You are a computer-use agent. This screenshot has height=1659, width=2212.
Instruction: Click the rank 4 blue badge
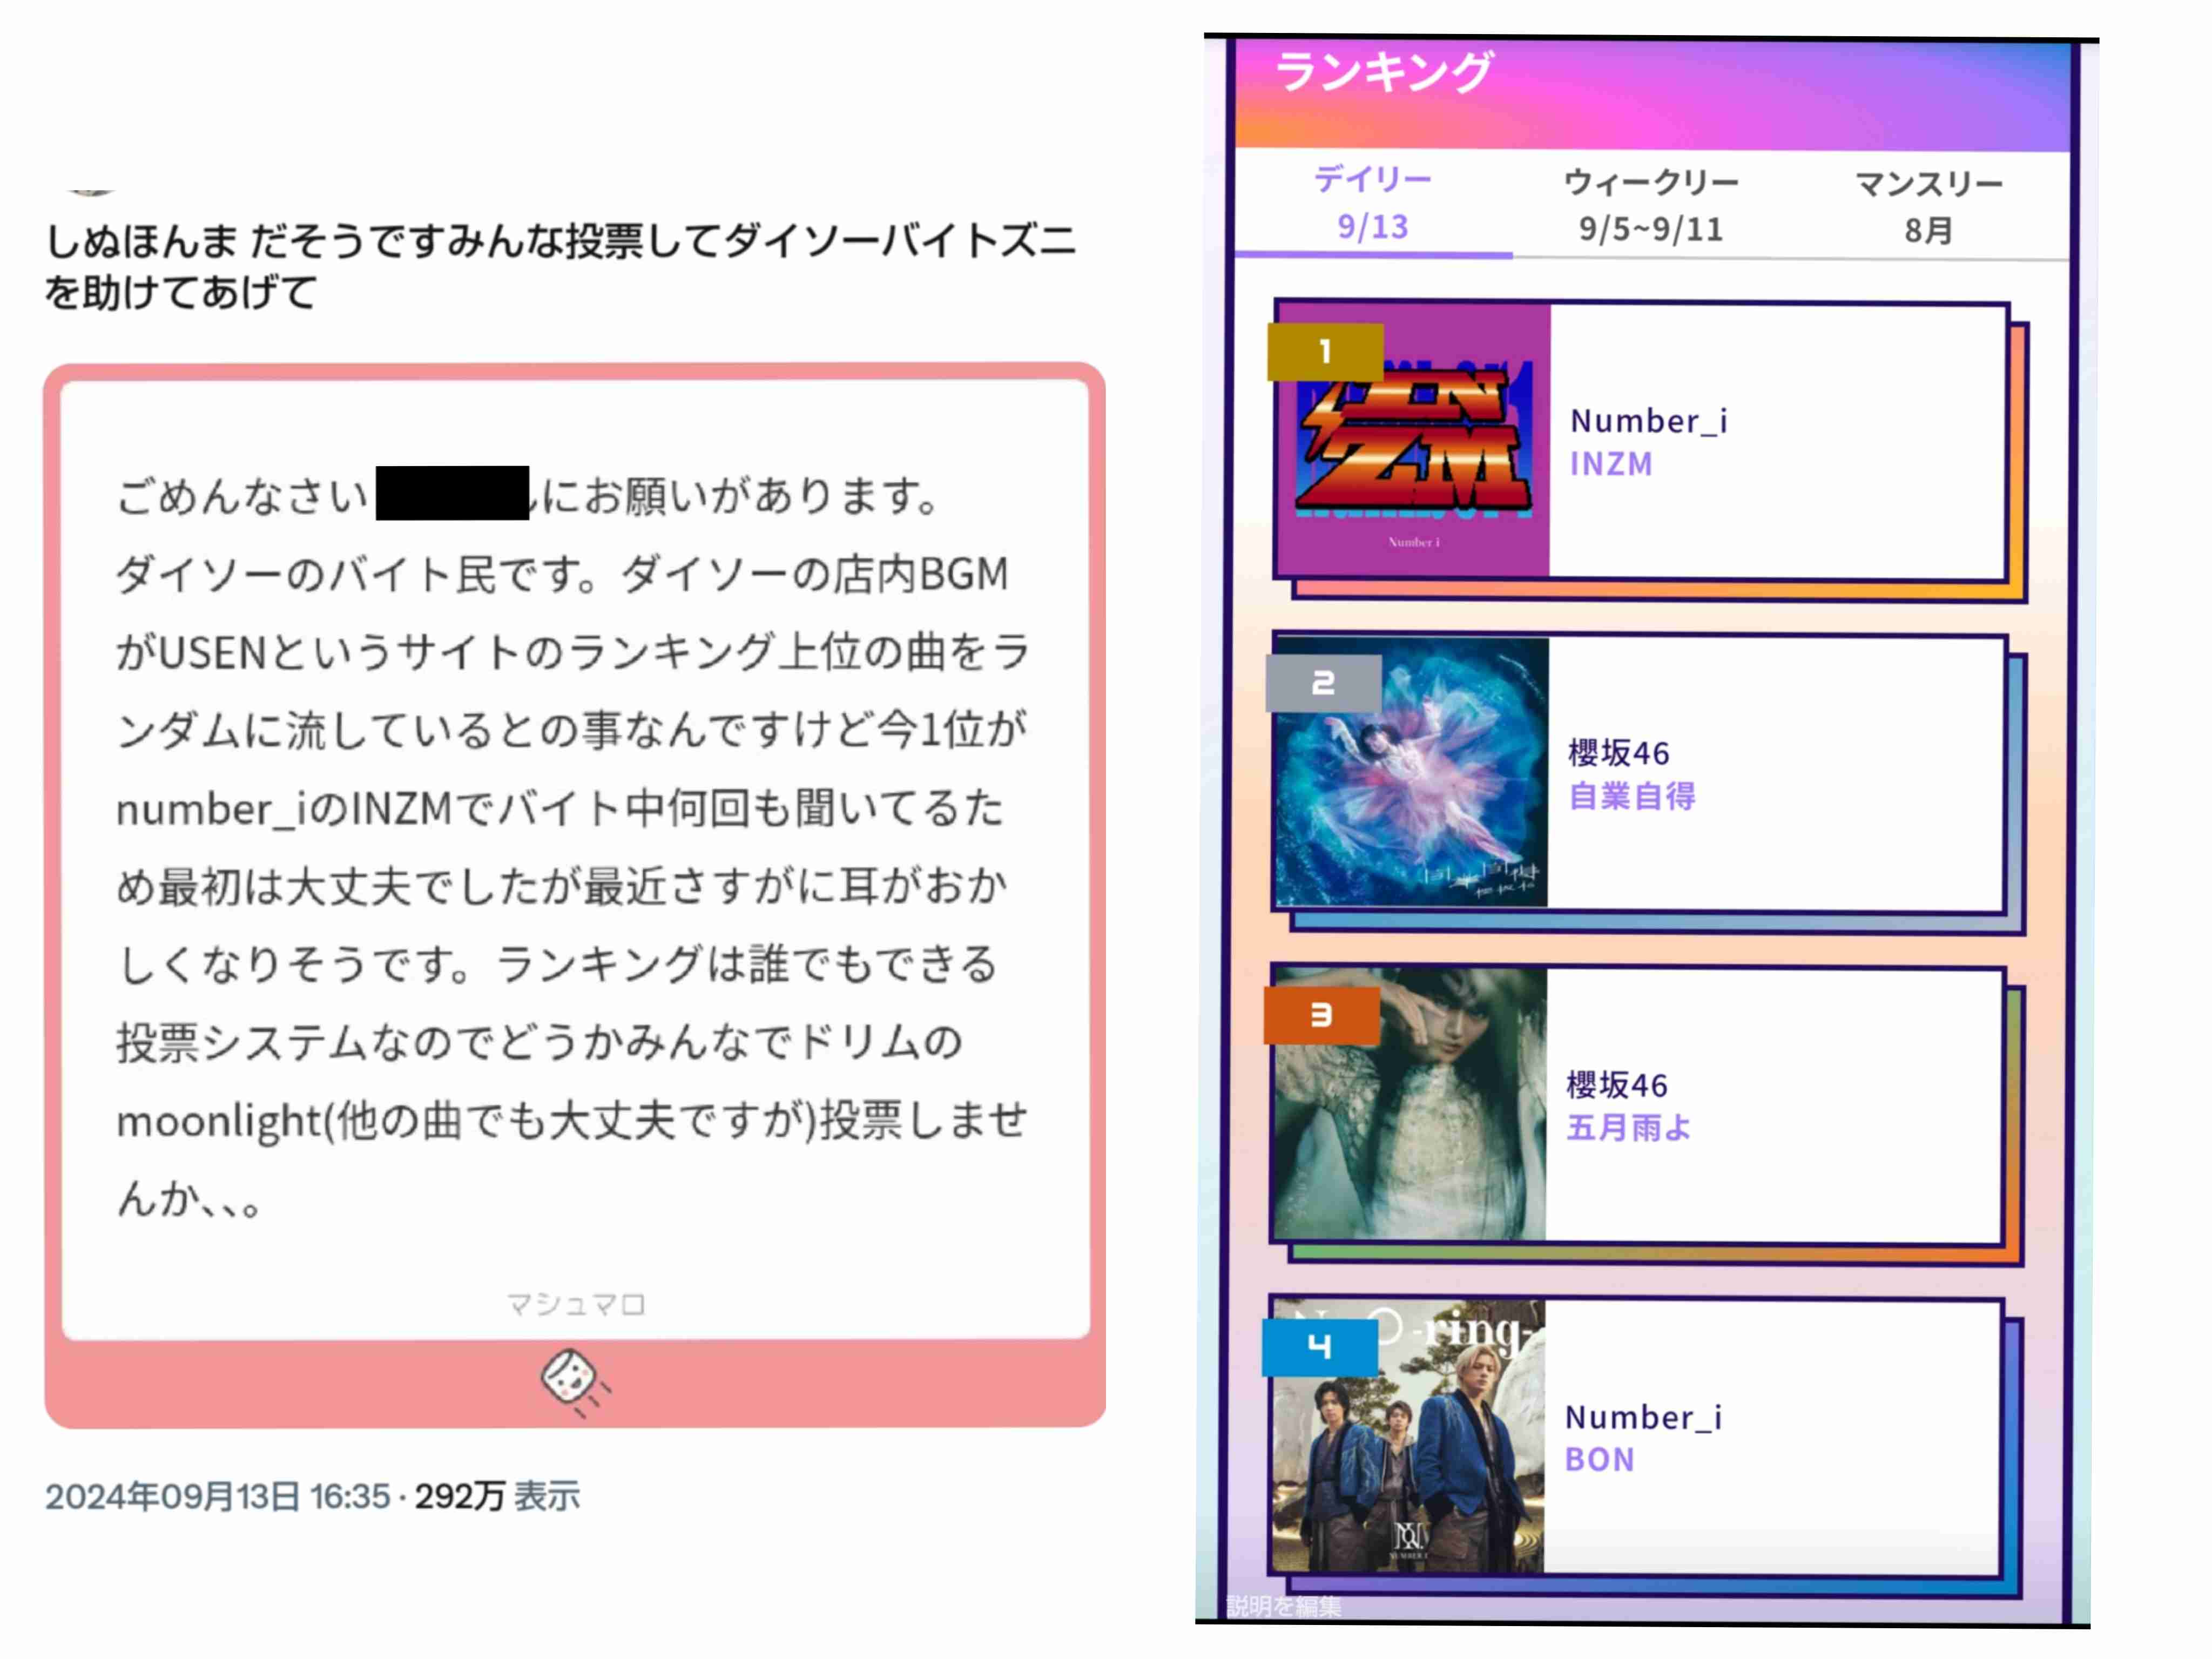pos(1319,1347)
